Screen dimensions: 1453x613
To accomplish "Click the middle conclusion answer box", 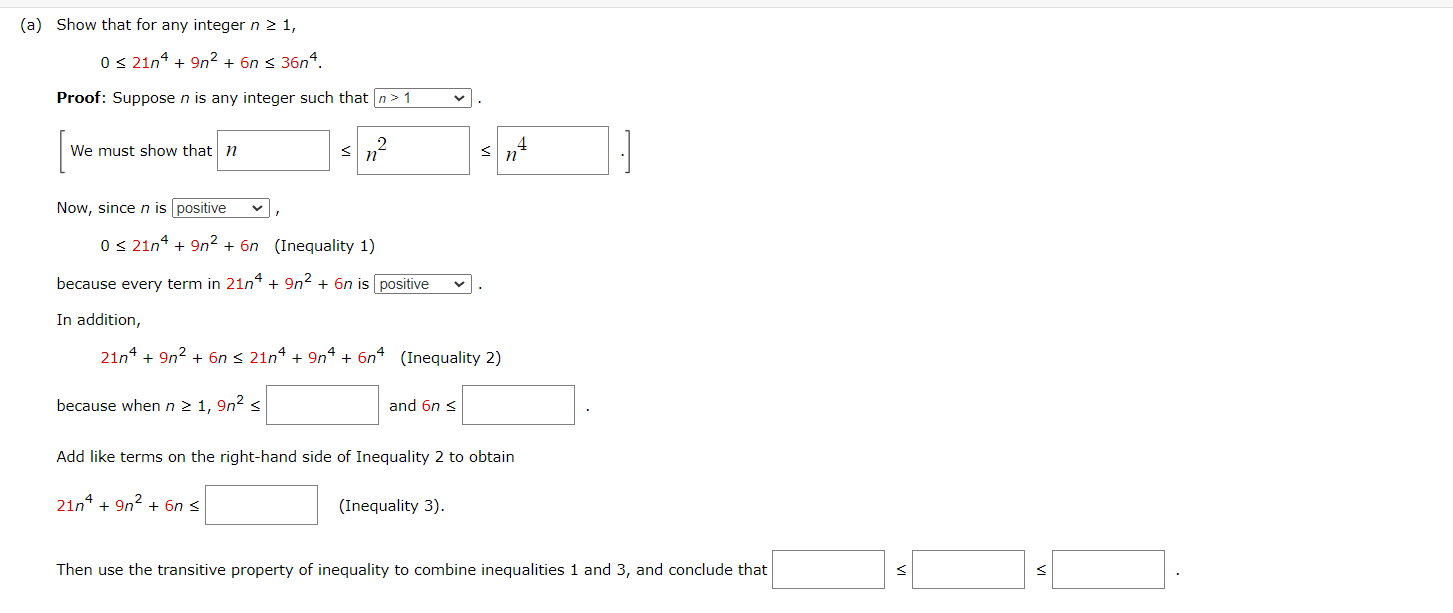I will coord(968,568).
